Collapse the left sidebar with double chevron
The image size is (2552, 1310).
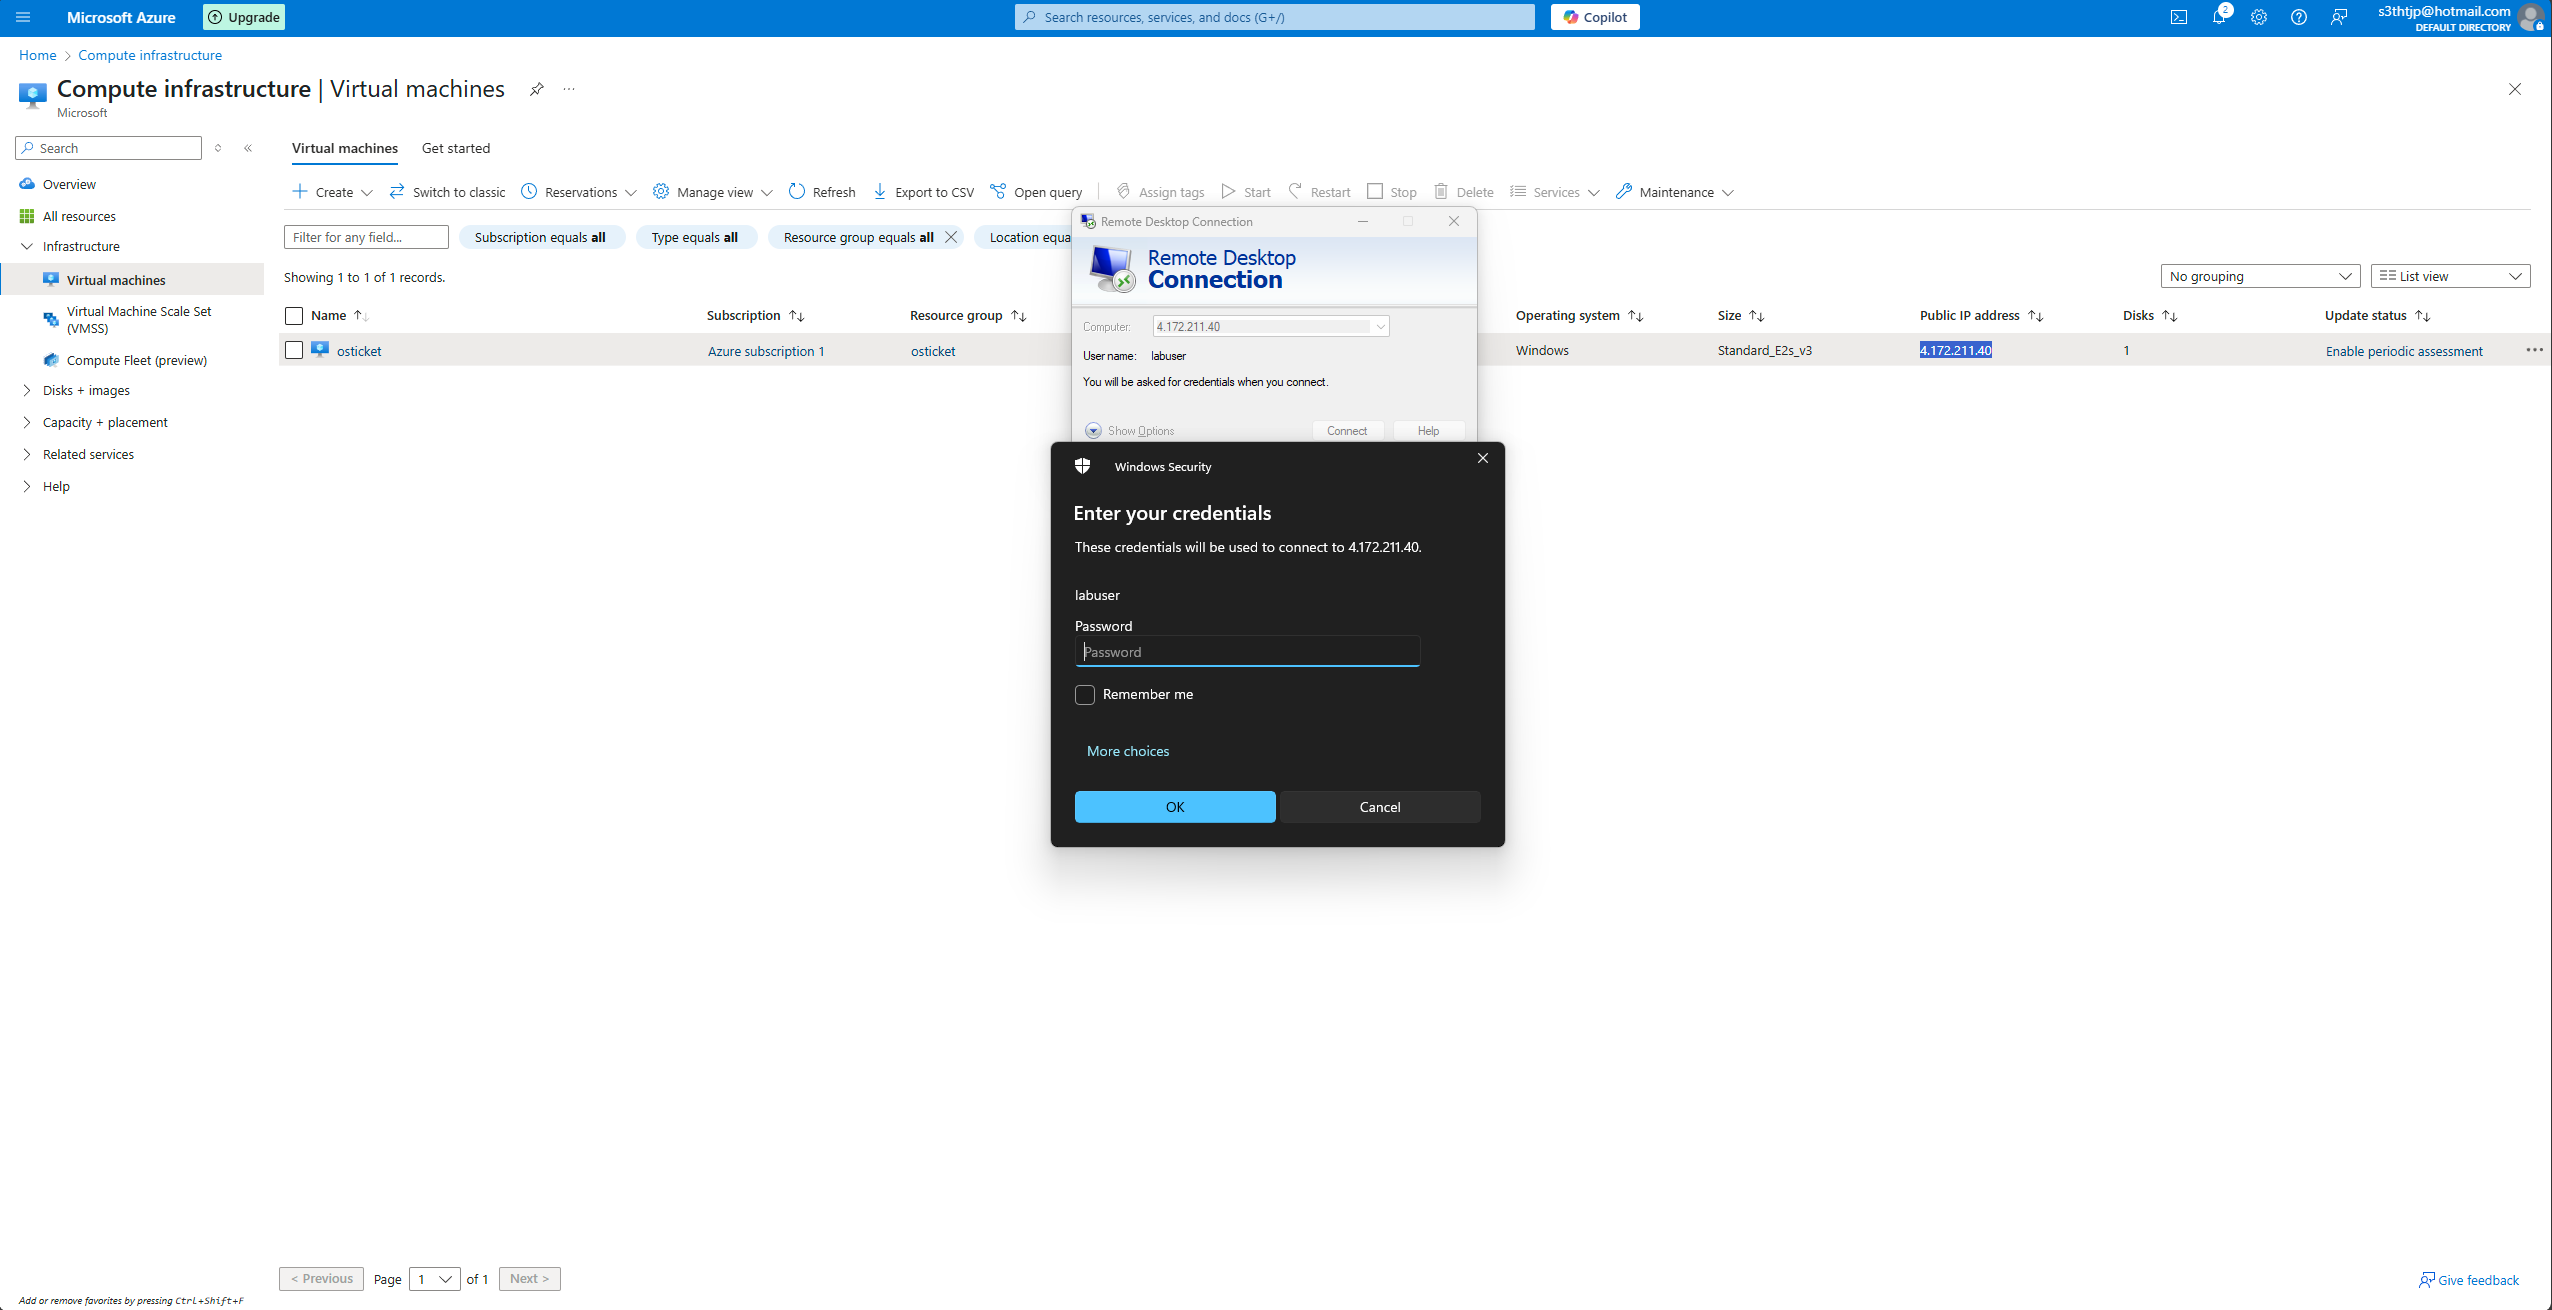pos(248,148)
